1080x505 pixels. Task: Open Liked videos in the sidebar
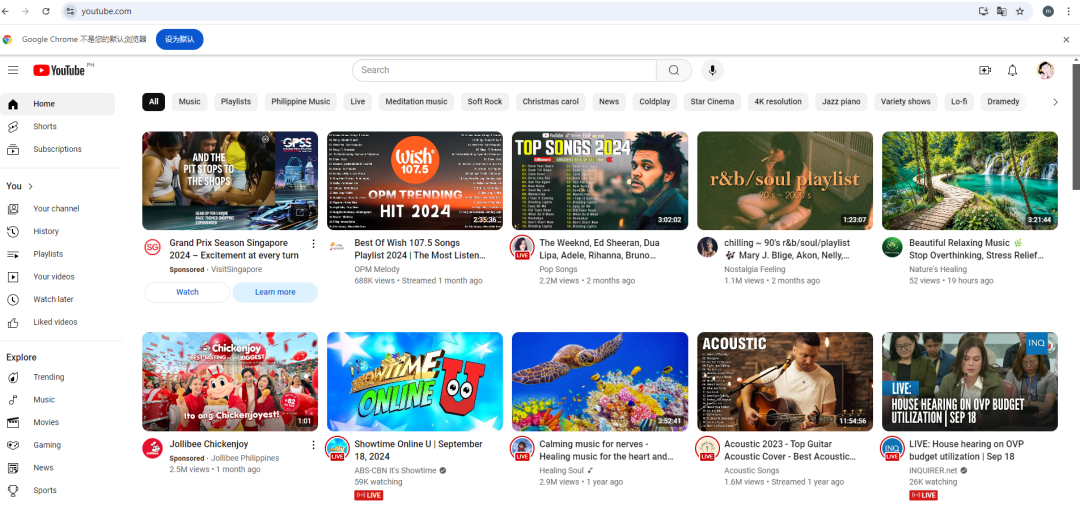click(x=58, y=322)
